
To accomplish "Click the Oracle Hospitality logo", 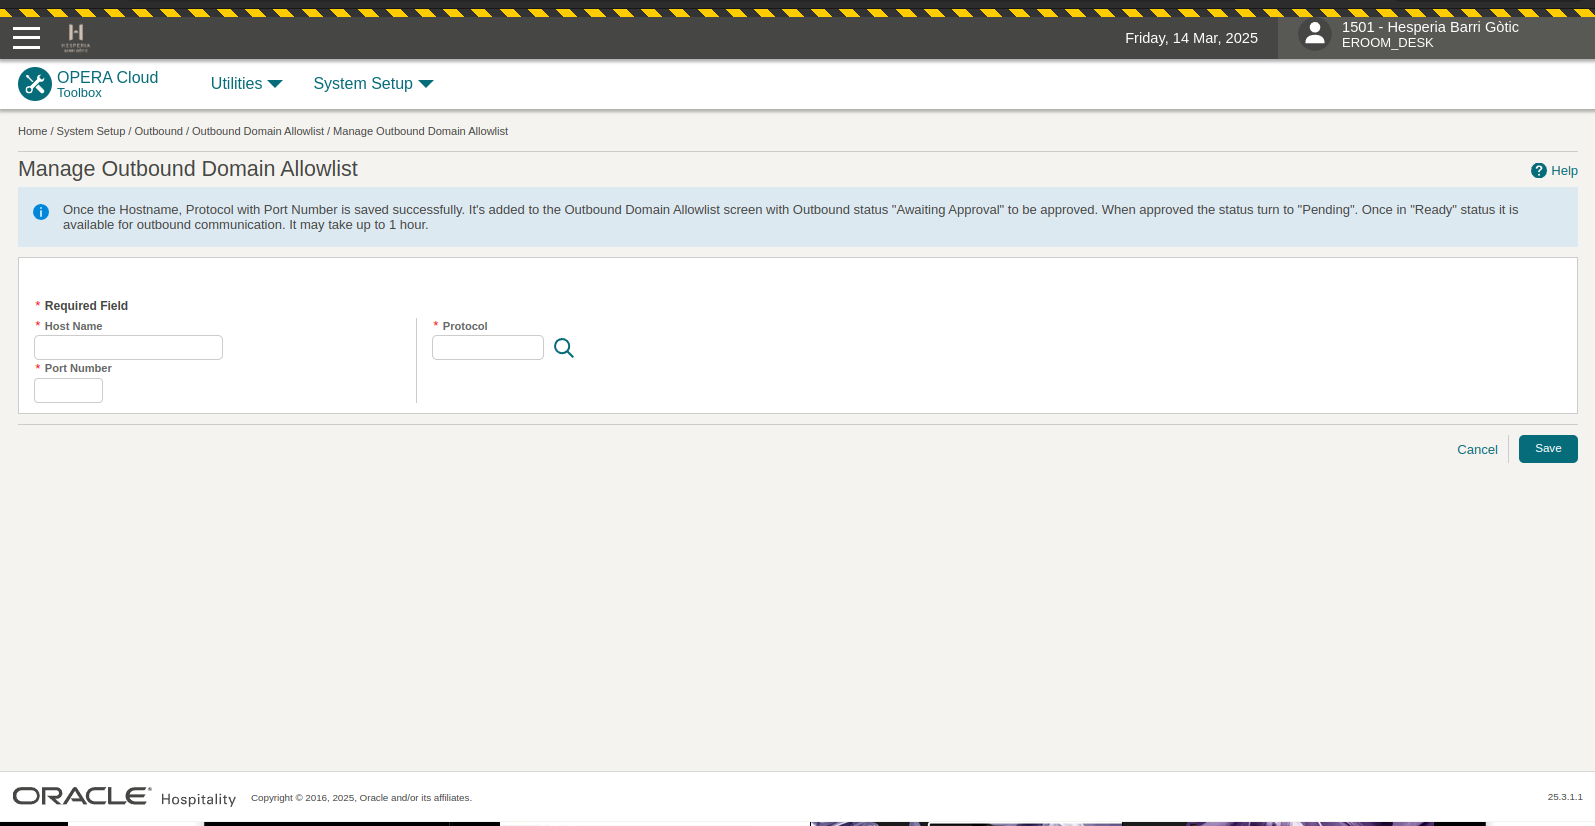I will pyautogui.click(x=124, y=797).
